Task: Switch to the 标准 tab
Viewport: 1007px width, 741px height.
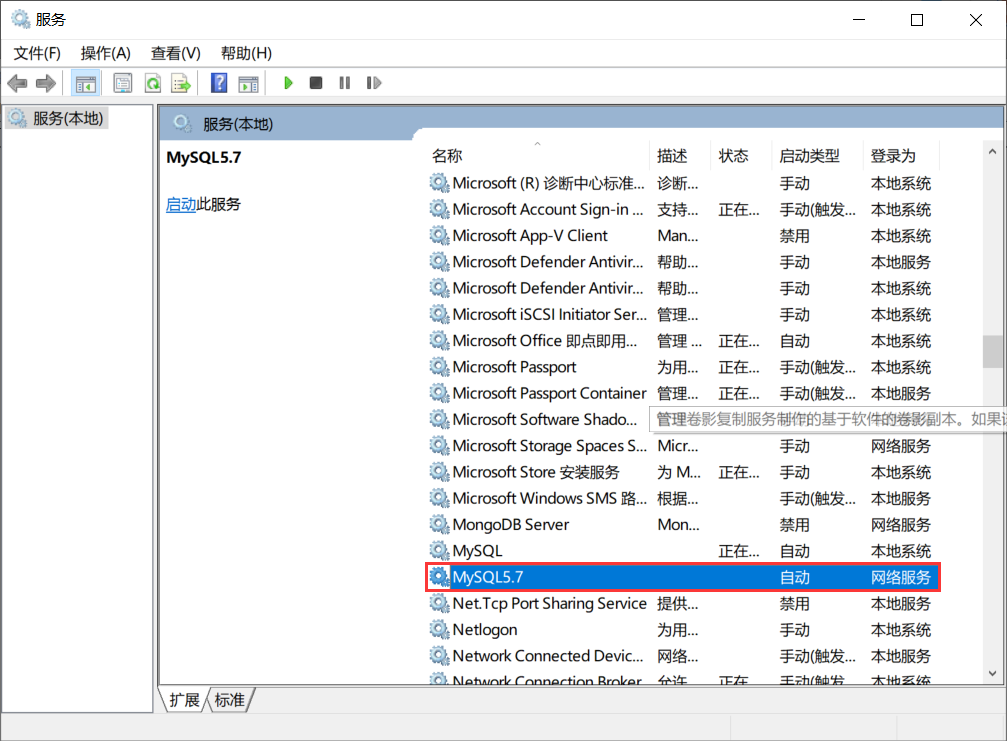Action: [x=229, y=700]
